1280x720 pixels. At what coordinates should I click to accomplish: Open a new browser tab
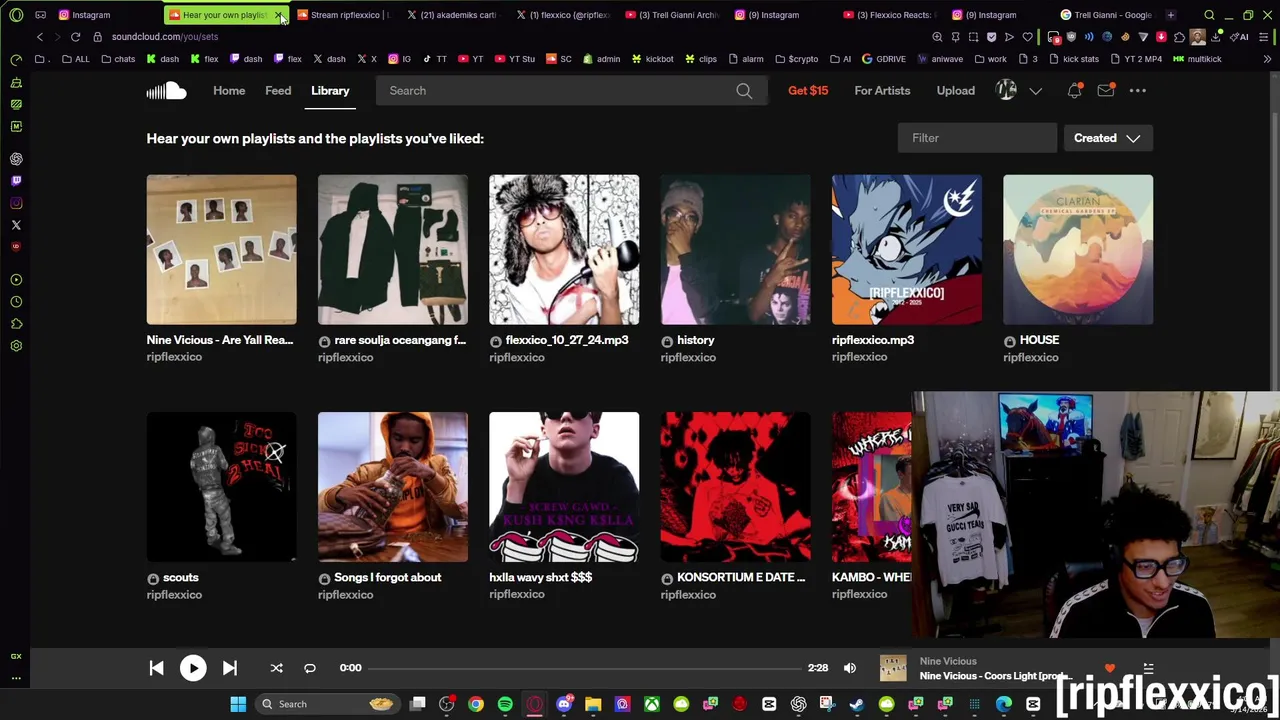click(1171, 15)
